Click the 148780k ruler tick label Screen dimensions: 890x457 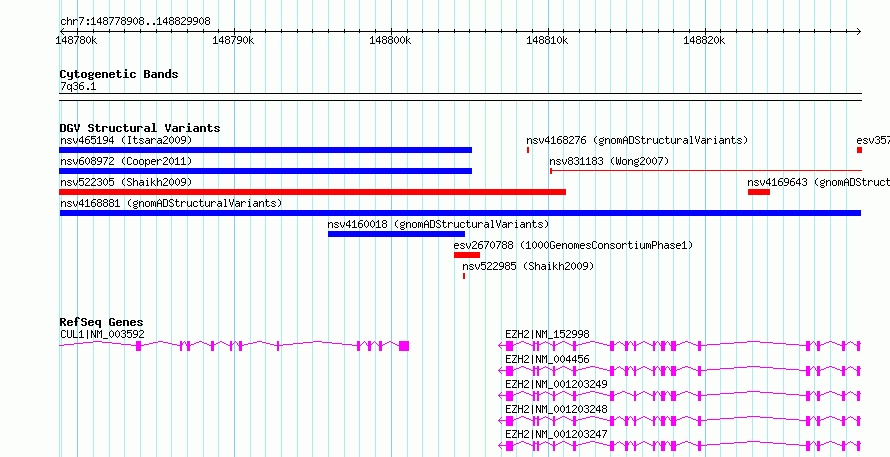click(x=77, y=40)
